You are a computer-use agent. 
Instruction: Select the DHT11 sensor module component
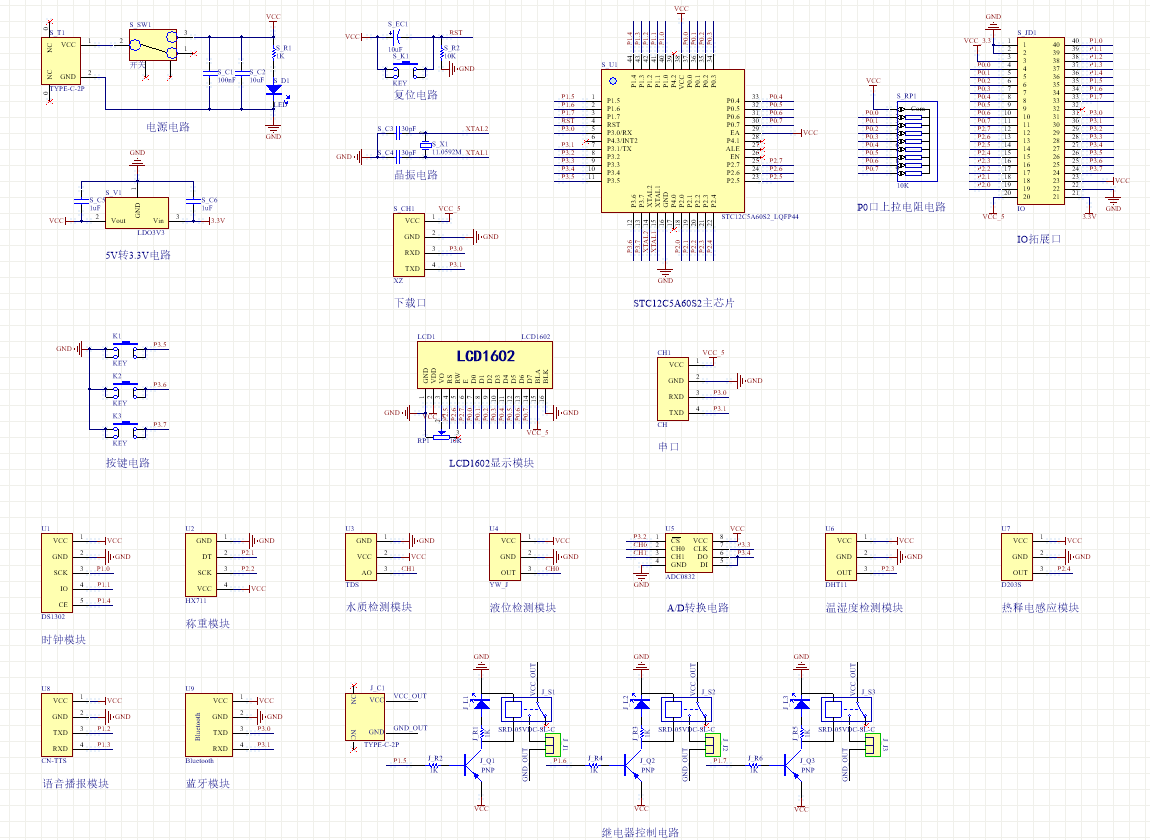[x=842, y=557]
